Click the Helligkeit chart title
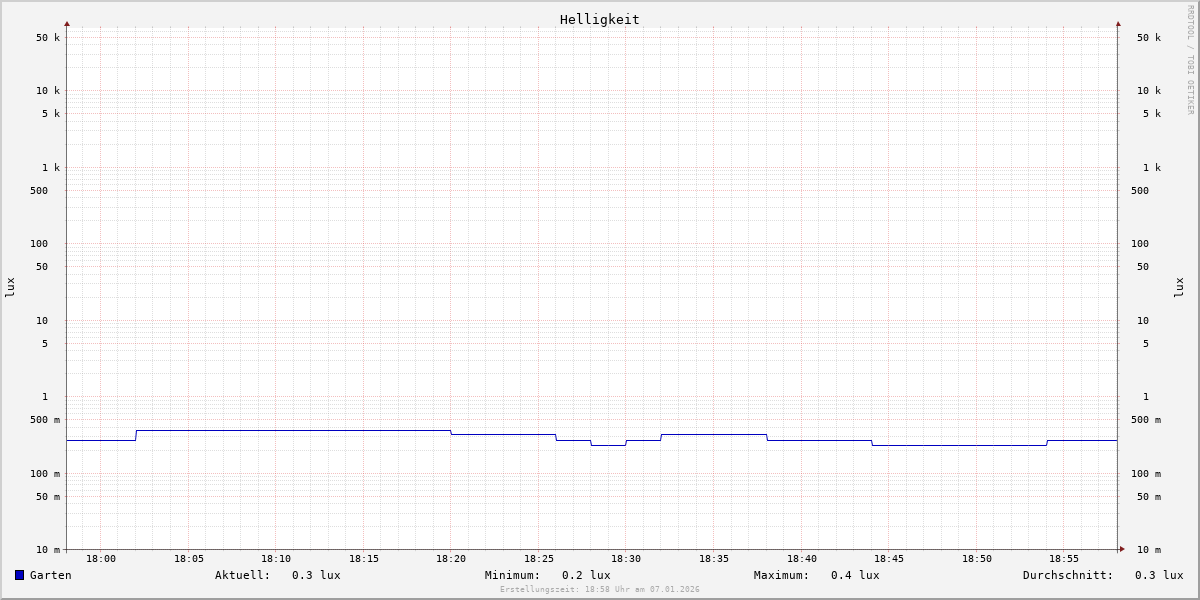 [x=599, y=19]
